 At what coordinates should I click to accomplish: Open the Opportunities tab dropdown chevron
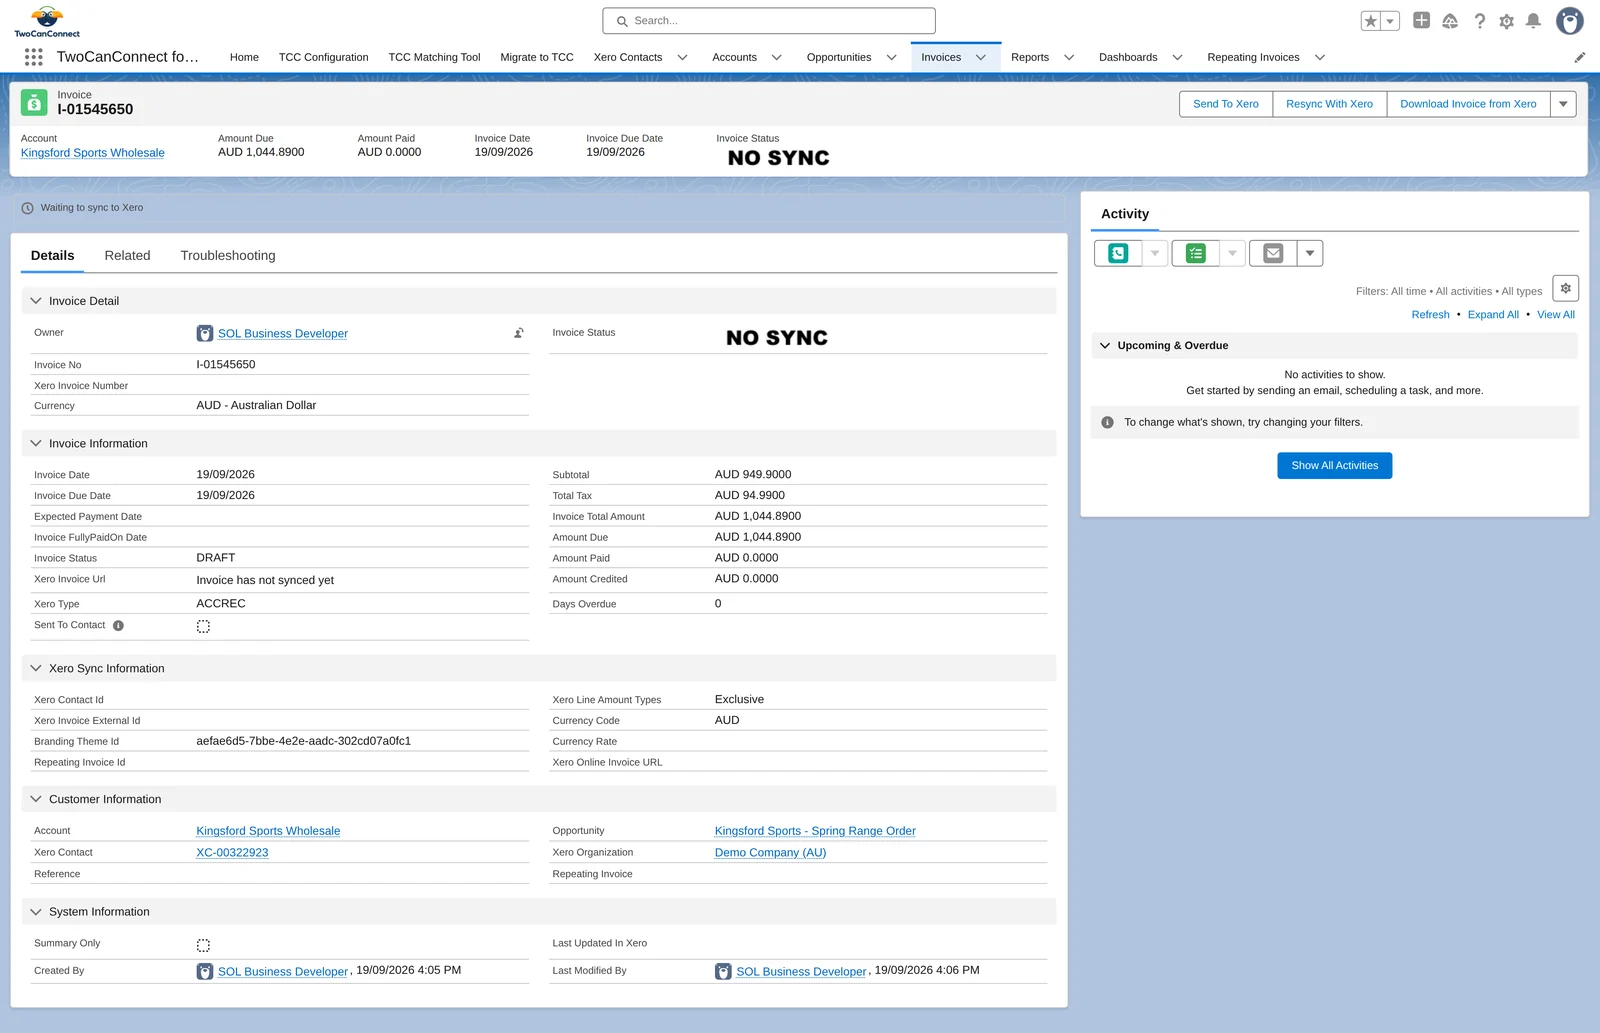pyautogui.click(x=892, y=57)
